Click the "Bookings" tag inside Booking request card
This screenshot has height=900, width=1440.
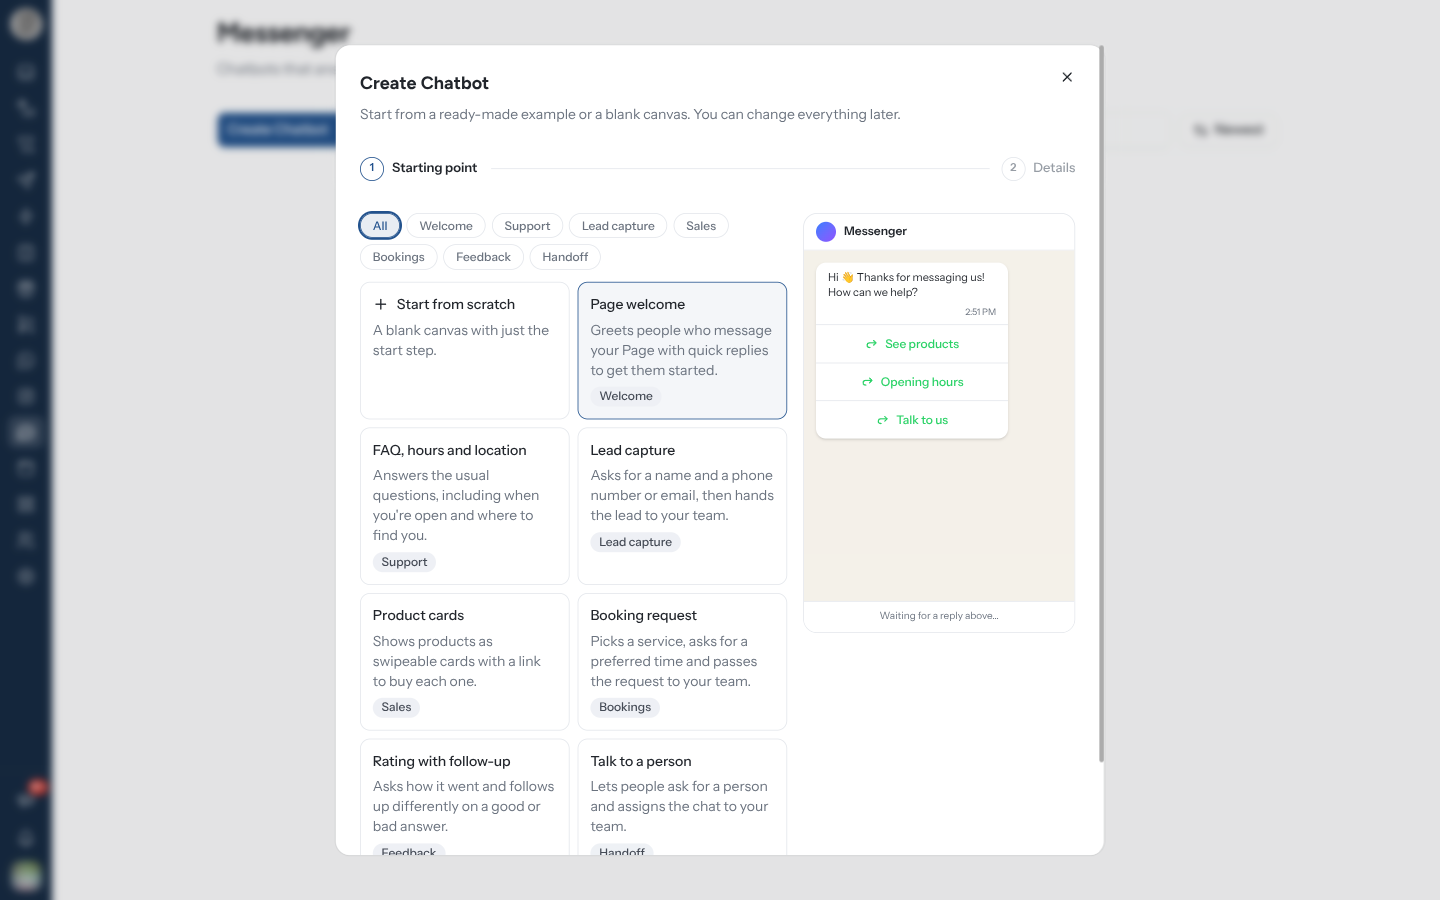625,707
